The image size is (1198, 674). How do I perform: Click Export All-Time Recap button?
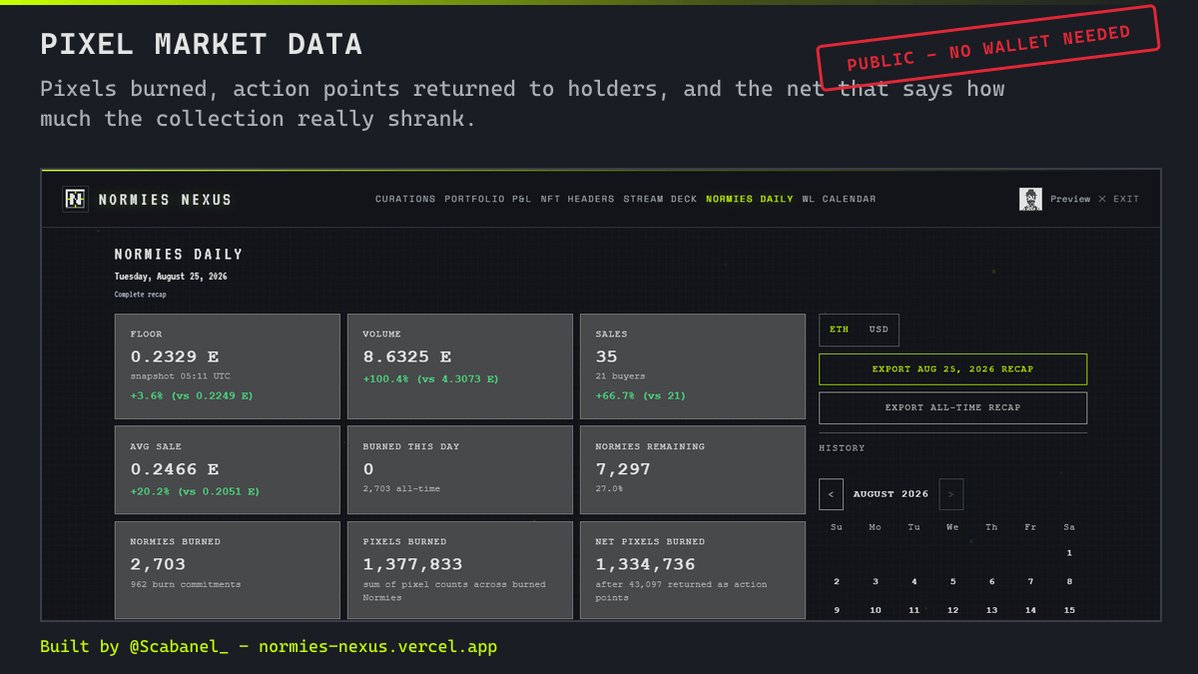point(953,408)
